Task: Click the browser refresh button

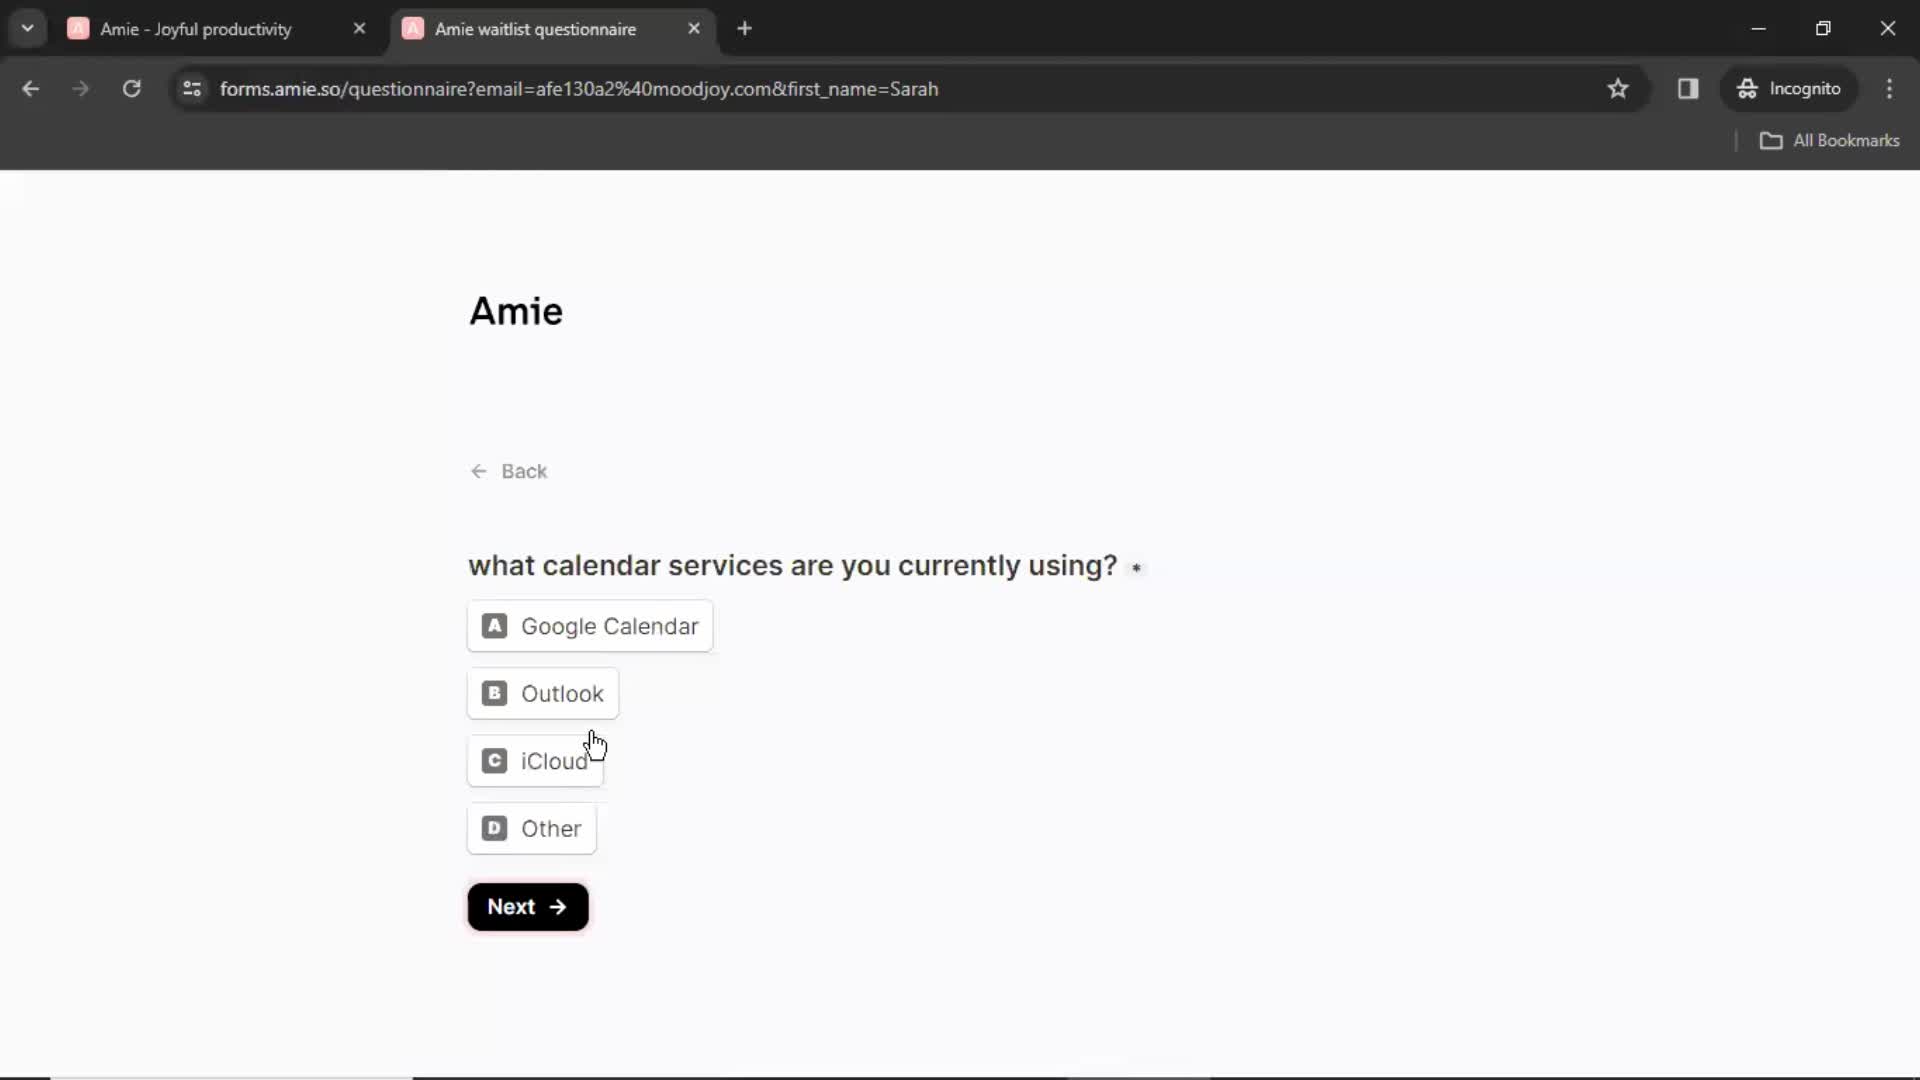Action: pos(132,88)
